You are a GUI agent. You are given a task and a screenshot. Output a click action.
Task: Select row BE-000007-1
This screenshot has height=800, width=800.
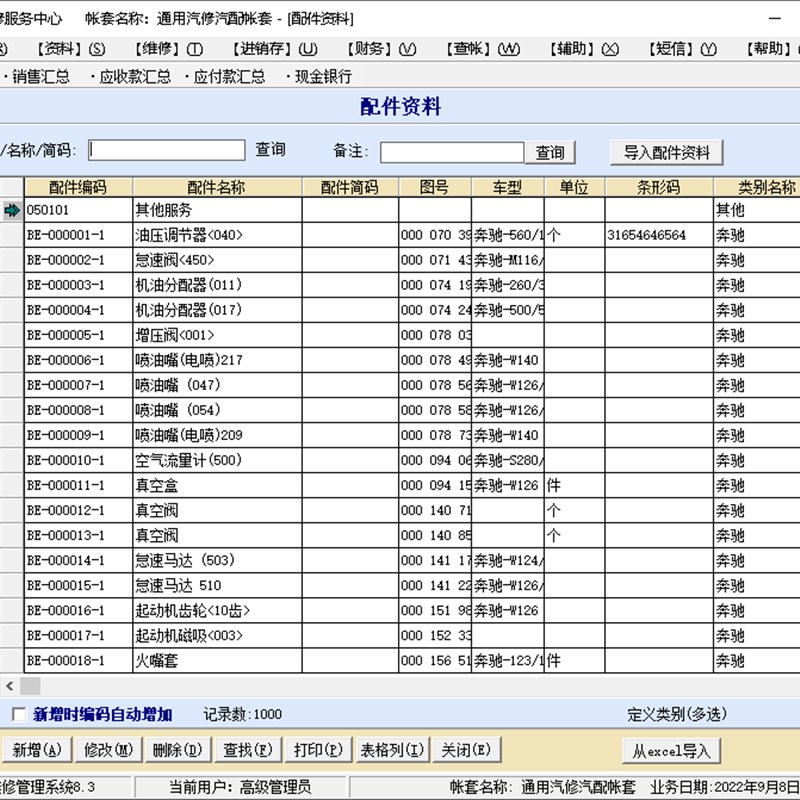[78, 385]
